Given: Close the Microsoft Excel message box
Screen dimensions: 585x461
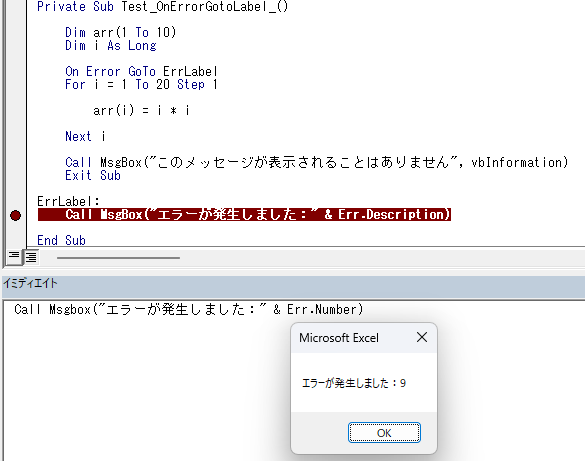Looking at the screenshot, I should click(x=422, y=337).
